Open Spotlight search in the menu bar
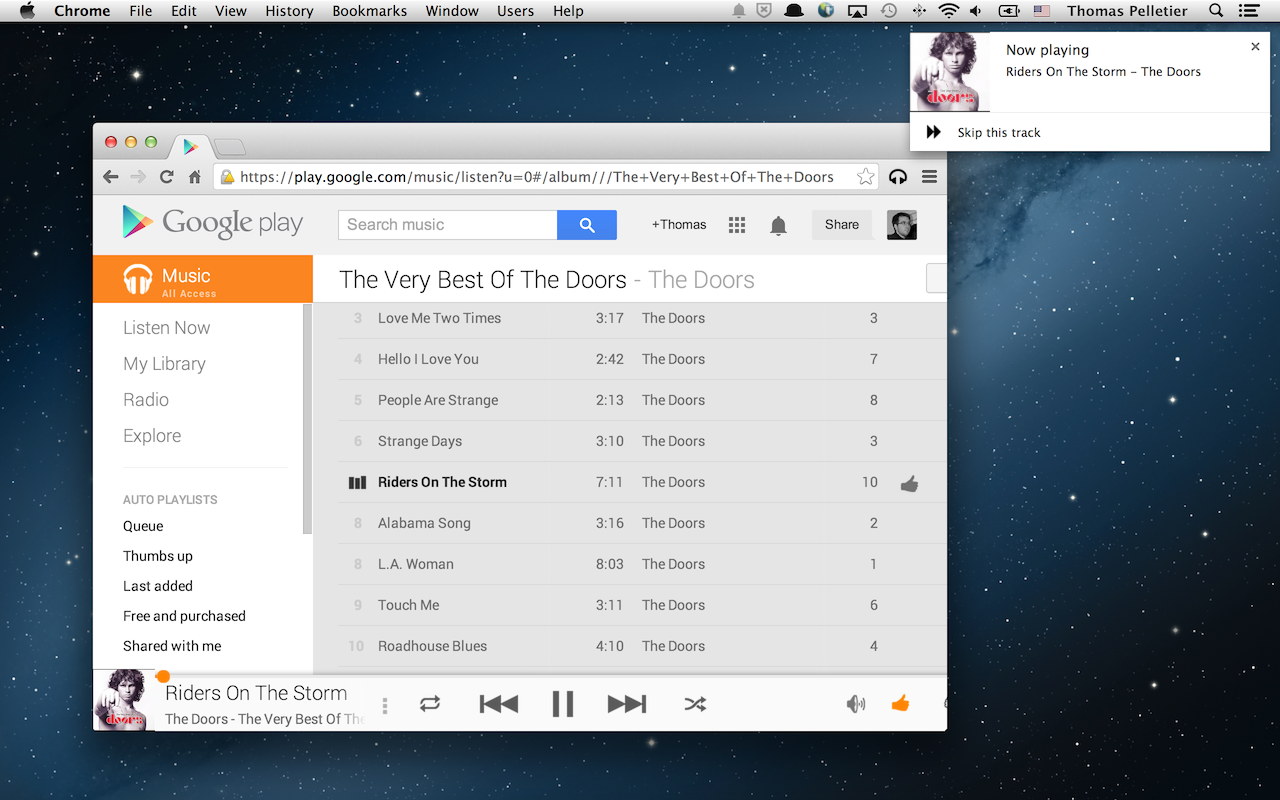The image size is (1280, 800). pyautogui.click(x=1216, y=11)
